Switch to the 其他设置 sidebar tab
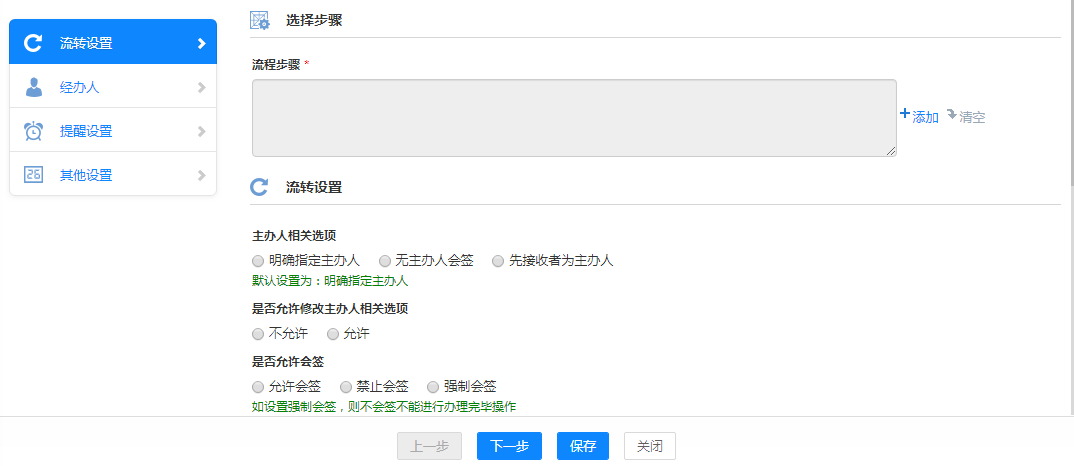1074x466 pixels. point(86,175)
